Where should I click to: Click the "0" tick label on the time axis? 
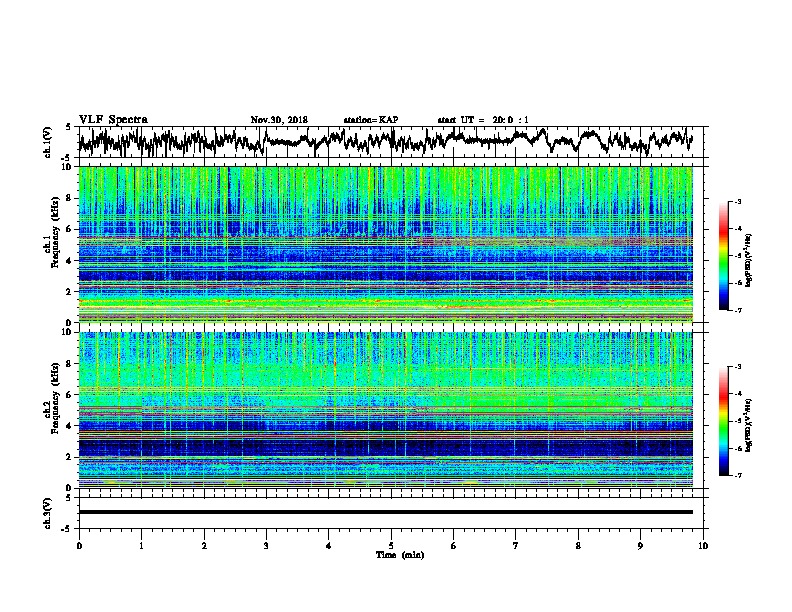point(79,546)
